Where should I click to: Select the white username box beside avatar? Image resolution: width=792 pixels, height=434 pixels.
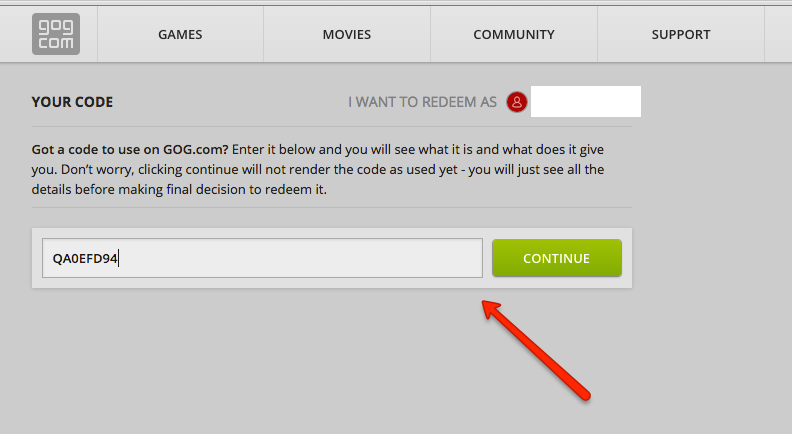[x=586, y=102]
